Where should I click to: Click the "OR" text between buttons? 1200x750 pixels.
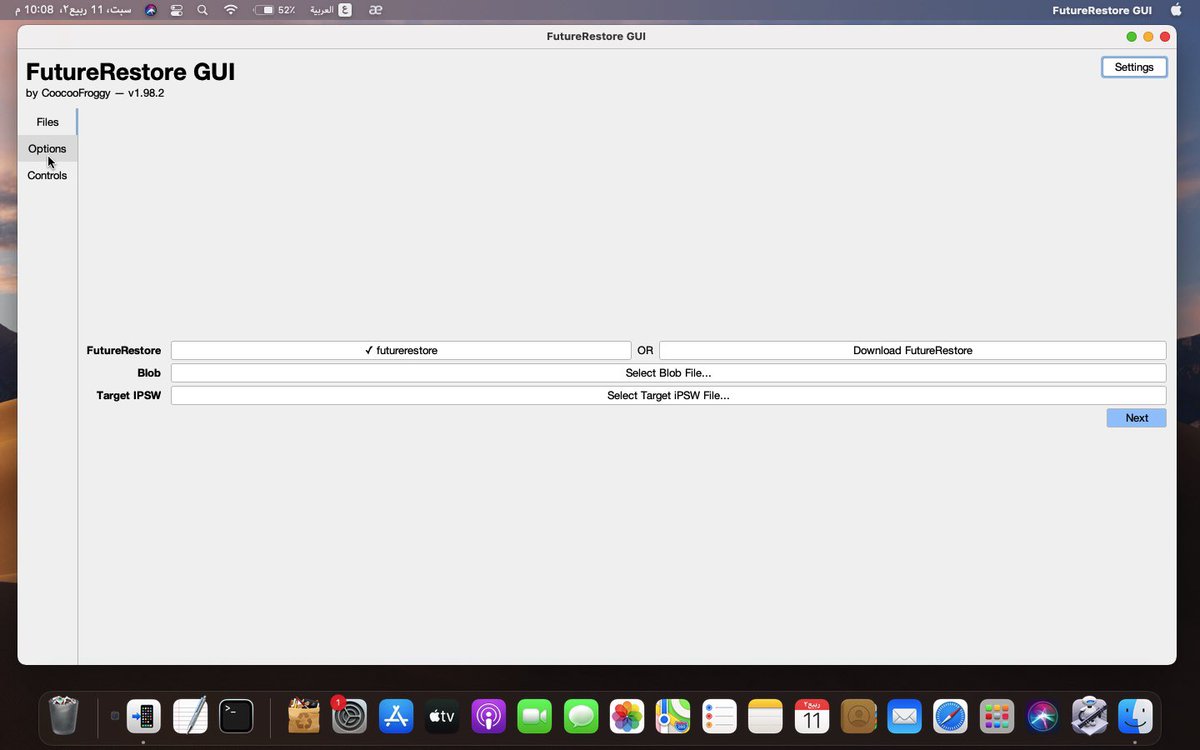[x=645, y=351]
